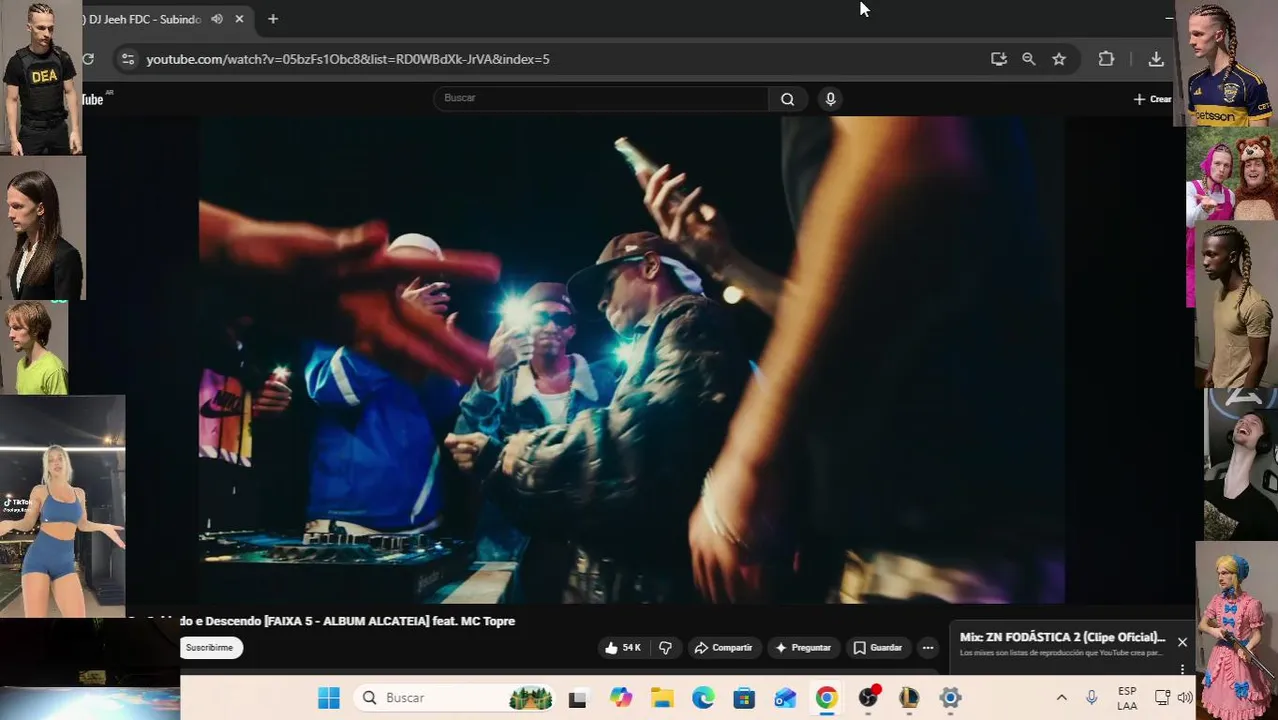The height and width of the screenshot is (720, 1278).
Task: Click the pink doll costume overlay image
Action: (x=1236, y=632)
